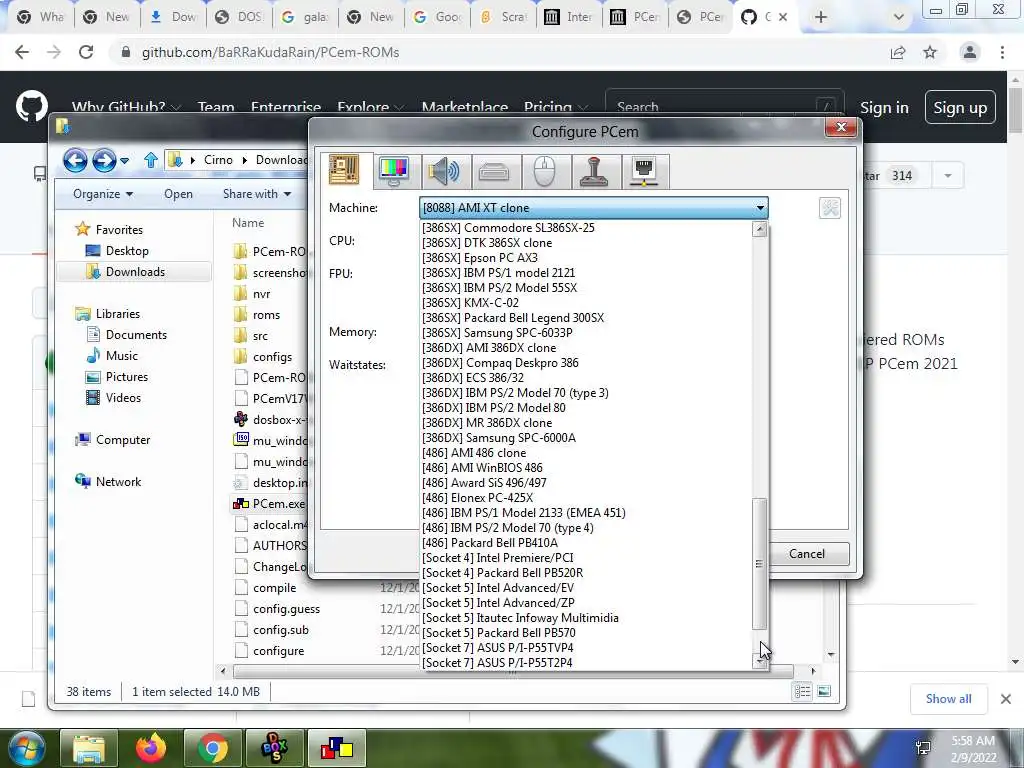Image resolution: width=1024 pixels, height=768 pixels.
Task: Bookmark this page with star icon
Action: click(x=930, y=52)
